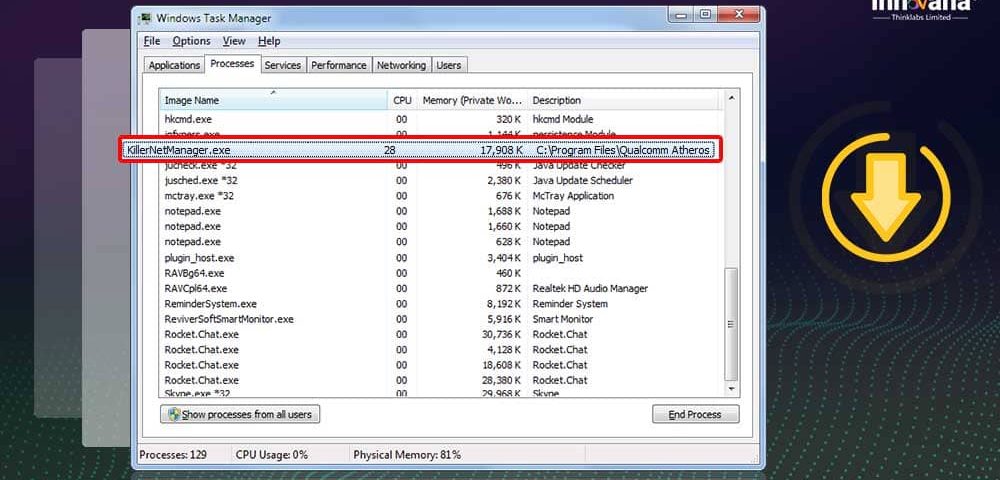
Task: Select the plugin_host.exe process
Action: 440,258
